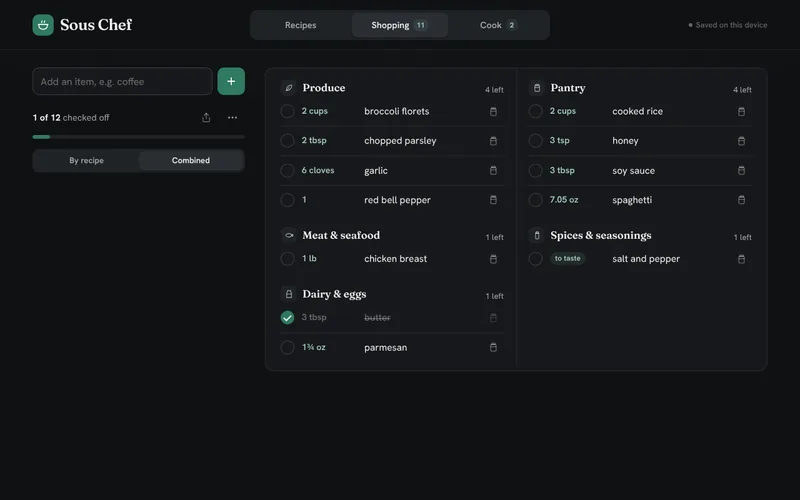
Task: Click the Dairy & eggs heading
Action: [x=334, y=294]
